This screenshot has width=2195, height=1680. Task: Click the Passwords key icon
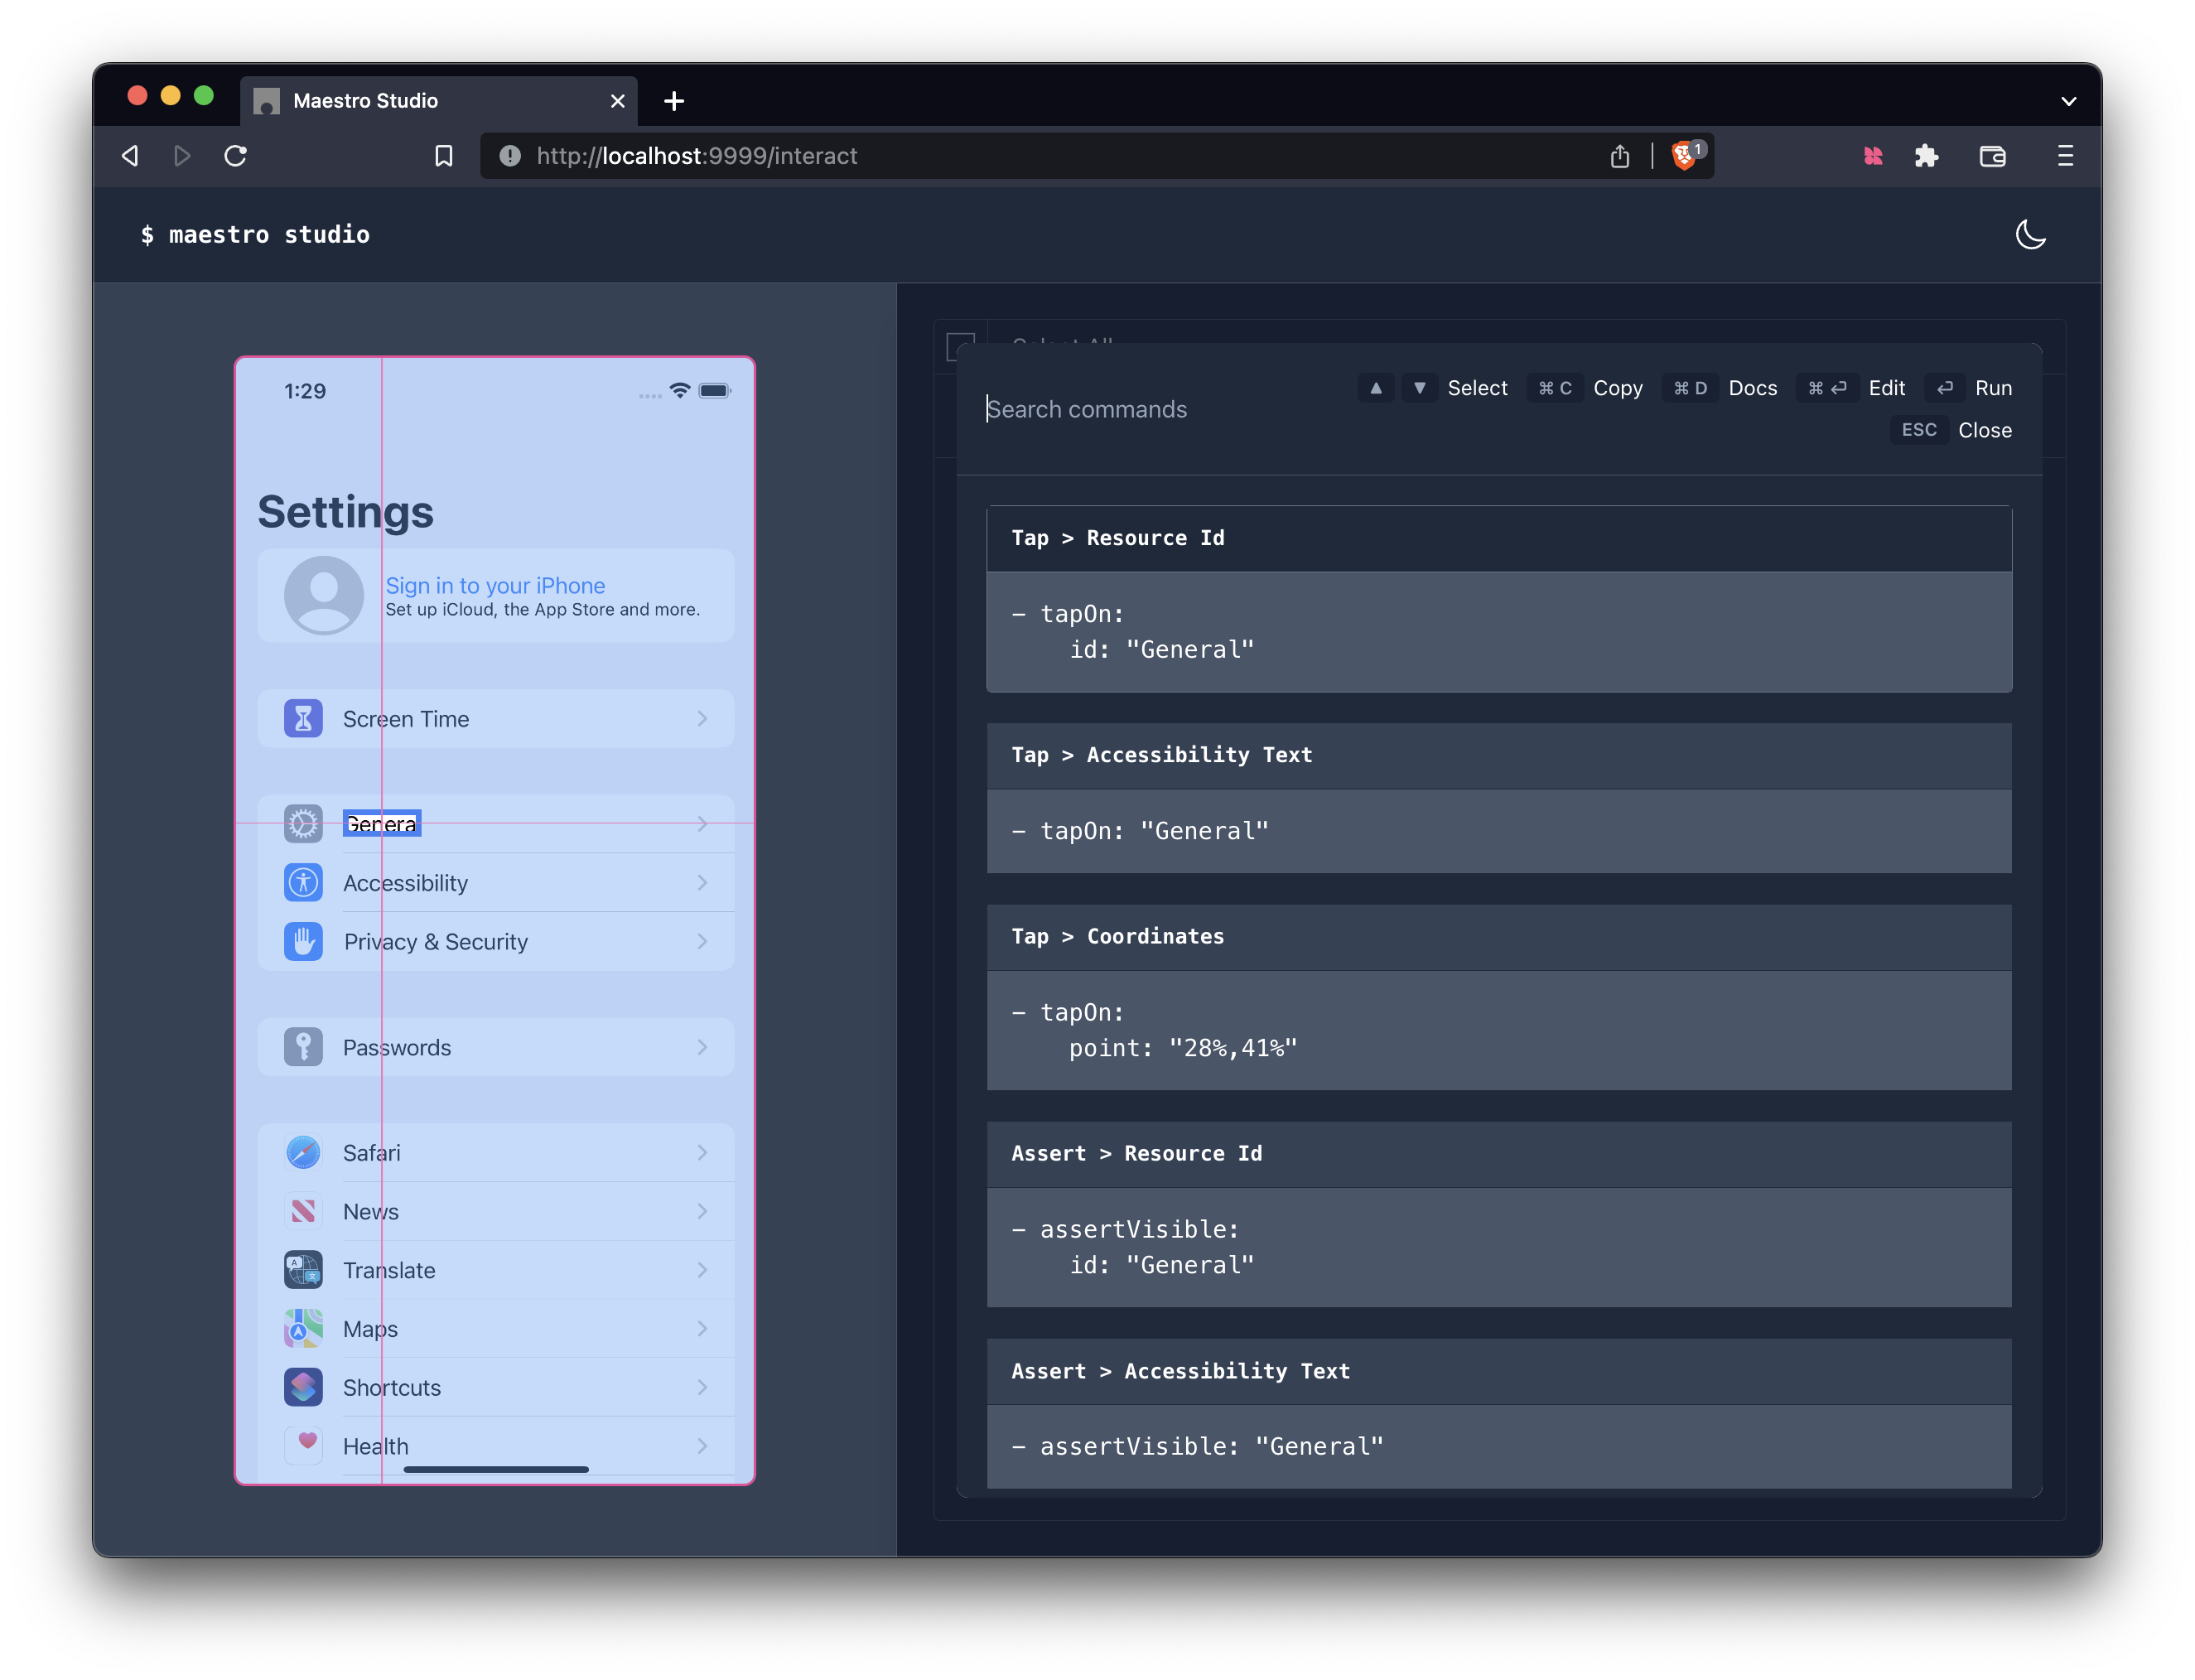303,1047
